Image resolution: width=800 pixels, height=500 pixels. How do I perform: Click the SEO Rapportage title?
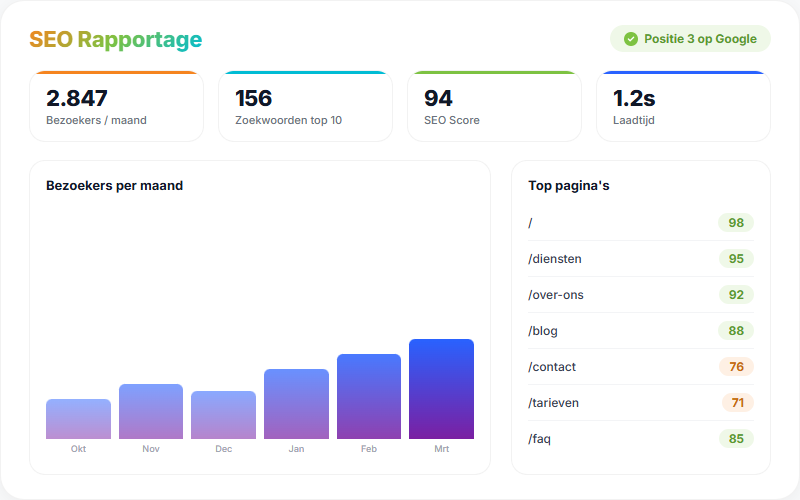point(115,40)
